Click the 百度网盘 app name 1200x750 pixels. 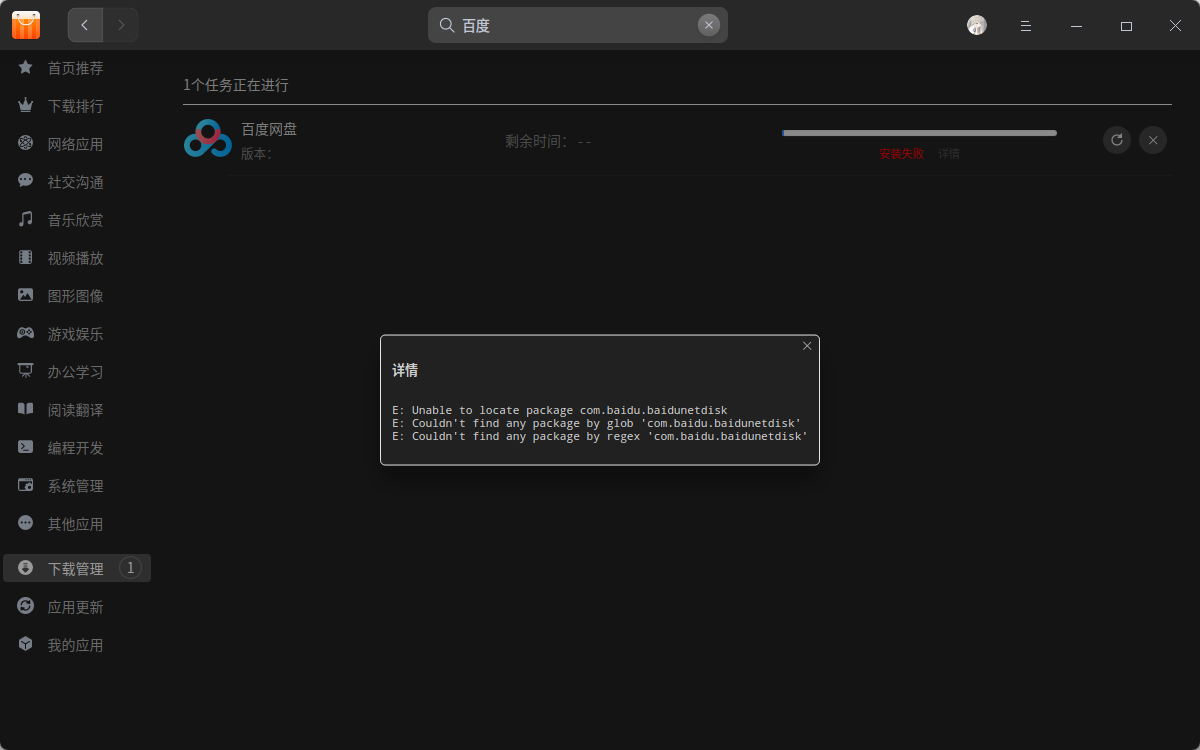pos(269,129)
